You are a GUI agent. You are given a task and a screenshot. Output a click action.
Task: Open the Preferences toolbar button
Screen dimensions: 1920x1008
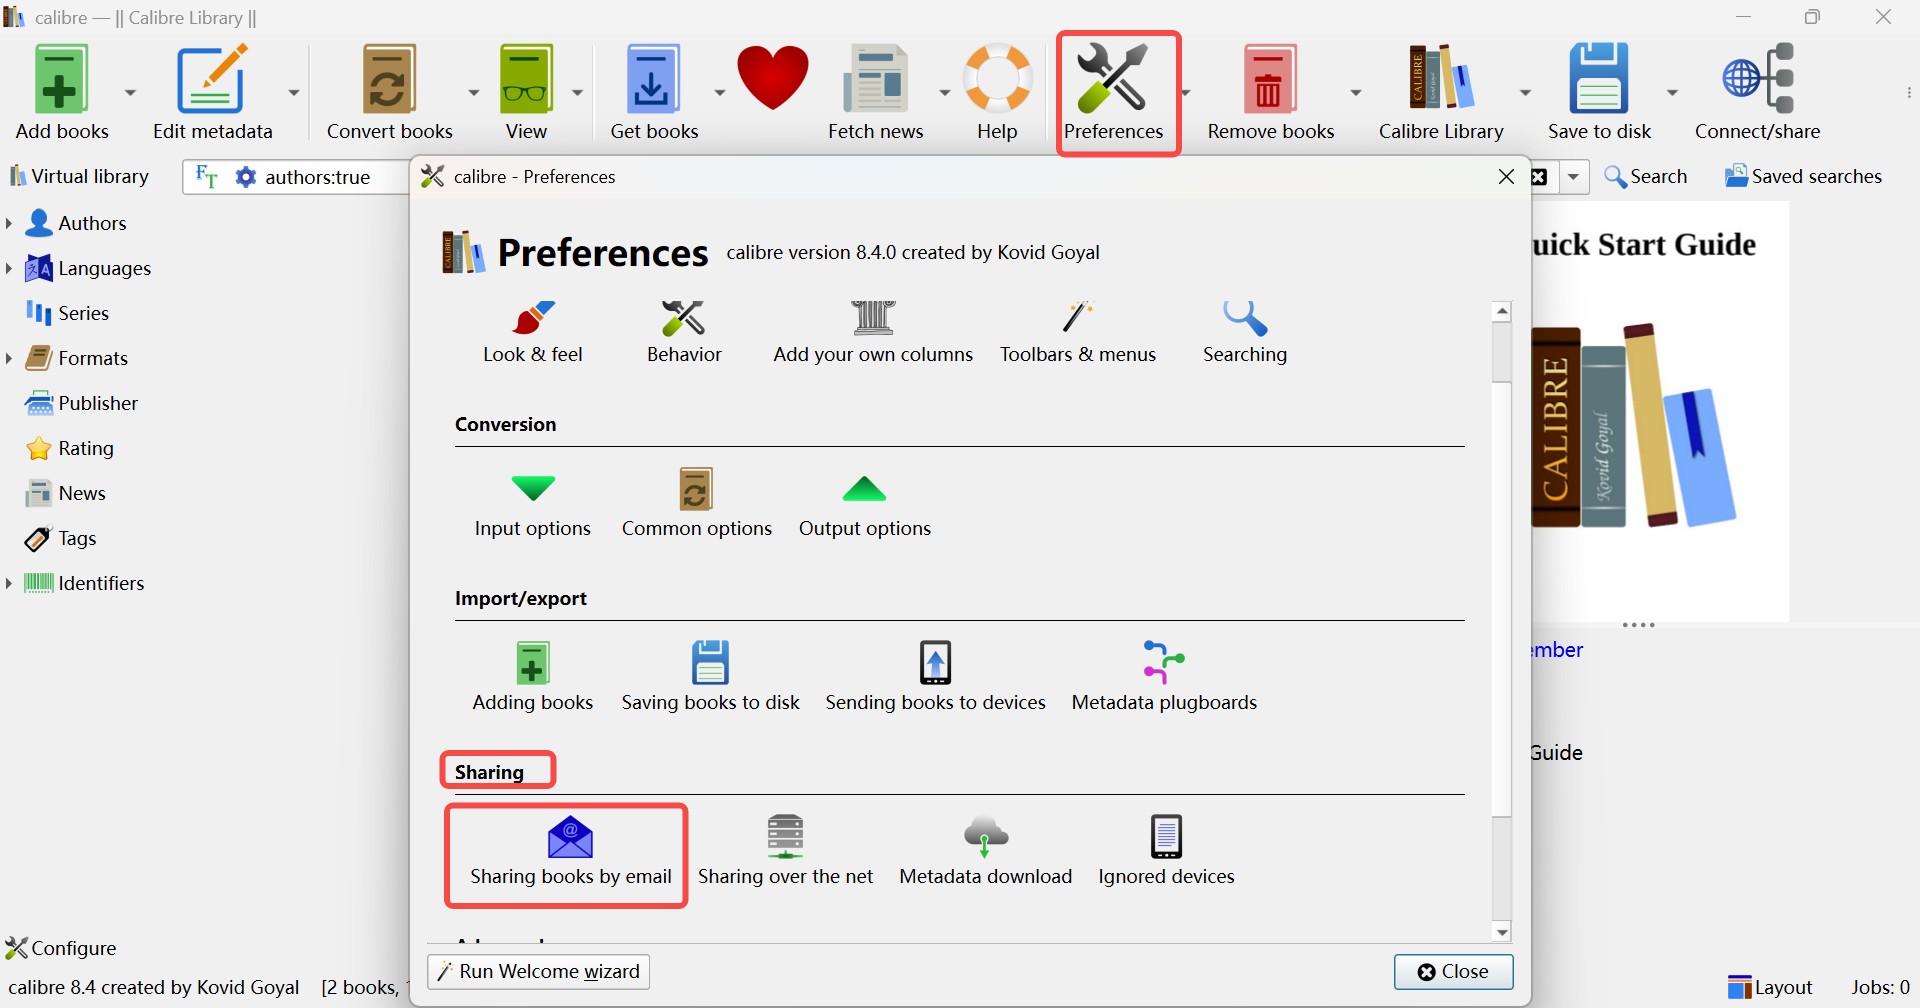[1114, 91]
